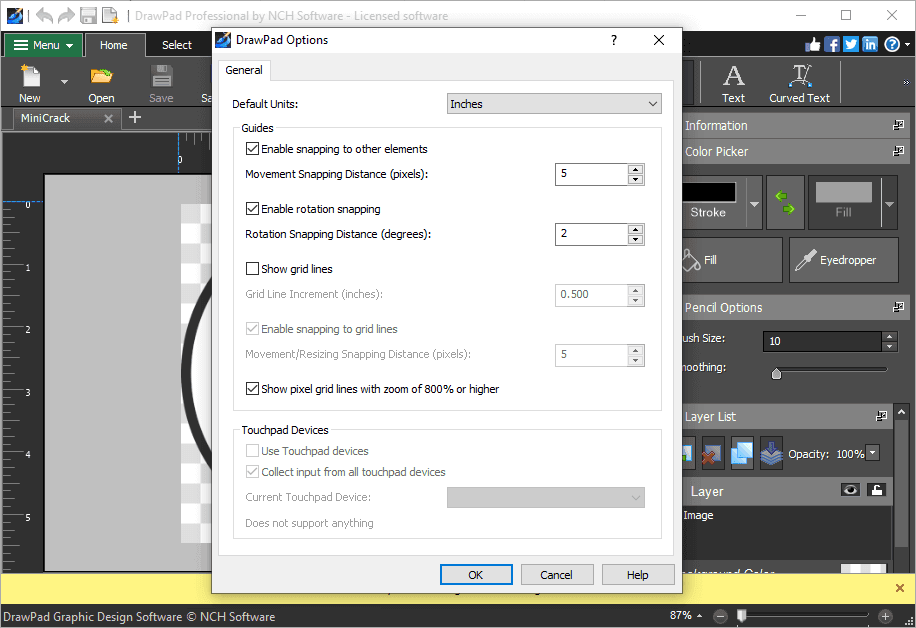Image resolution: width=916 pixels, height=628 pixels.
Task: Unlock the Layer with the padlock icon
Action: coord(877,490)
